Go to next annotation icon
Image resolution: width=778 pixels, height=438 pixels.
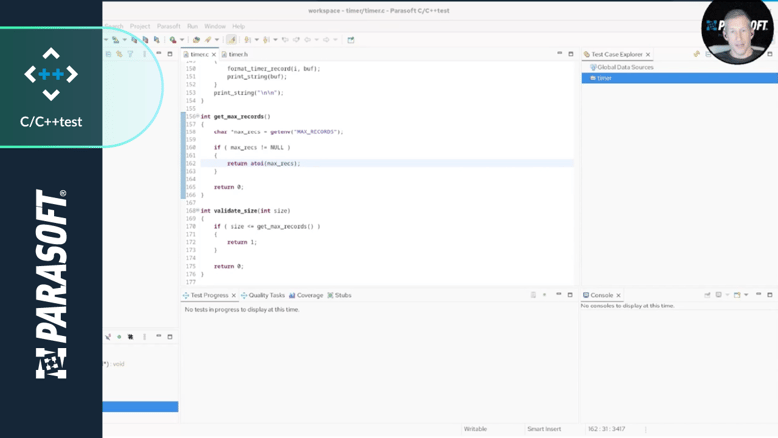[248, 40]
